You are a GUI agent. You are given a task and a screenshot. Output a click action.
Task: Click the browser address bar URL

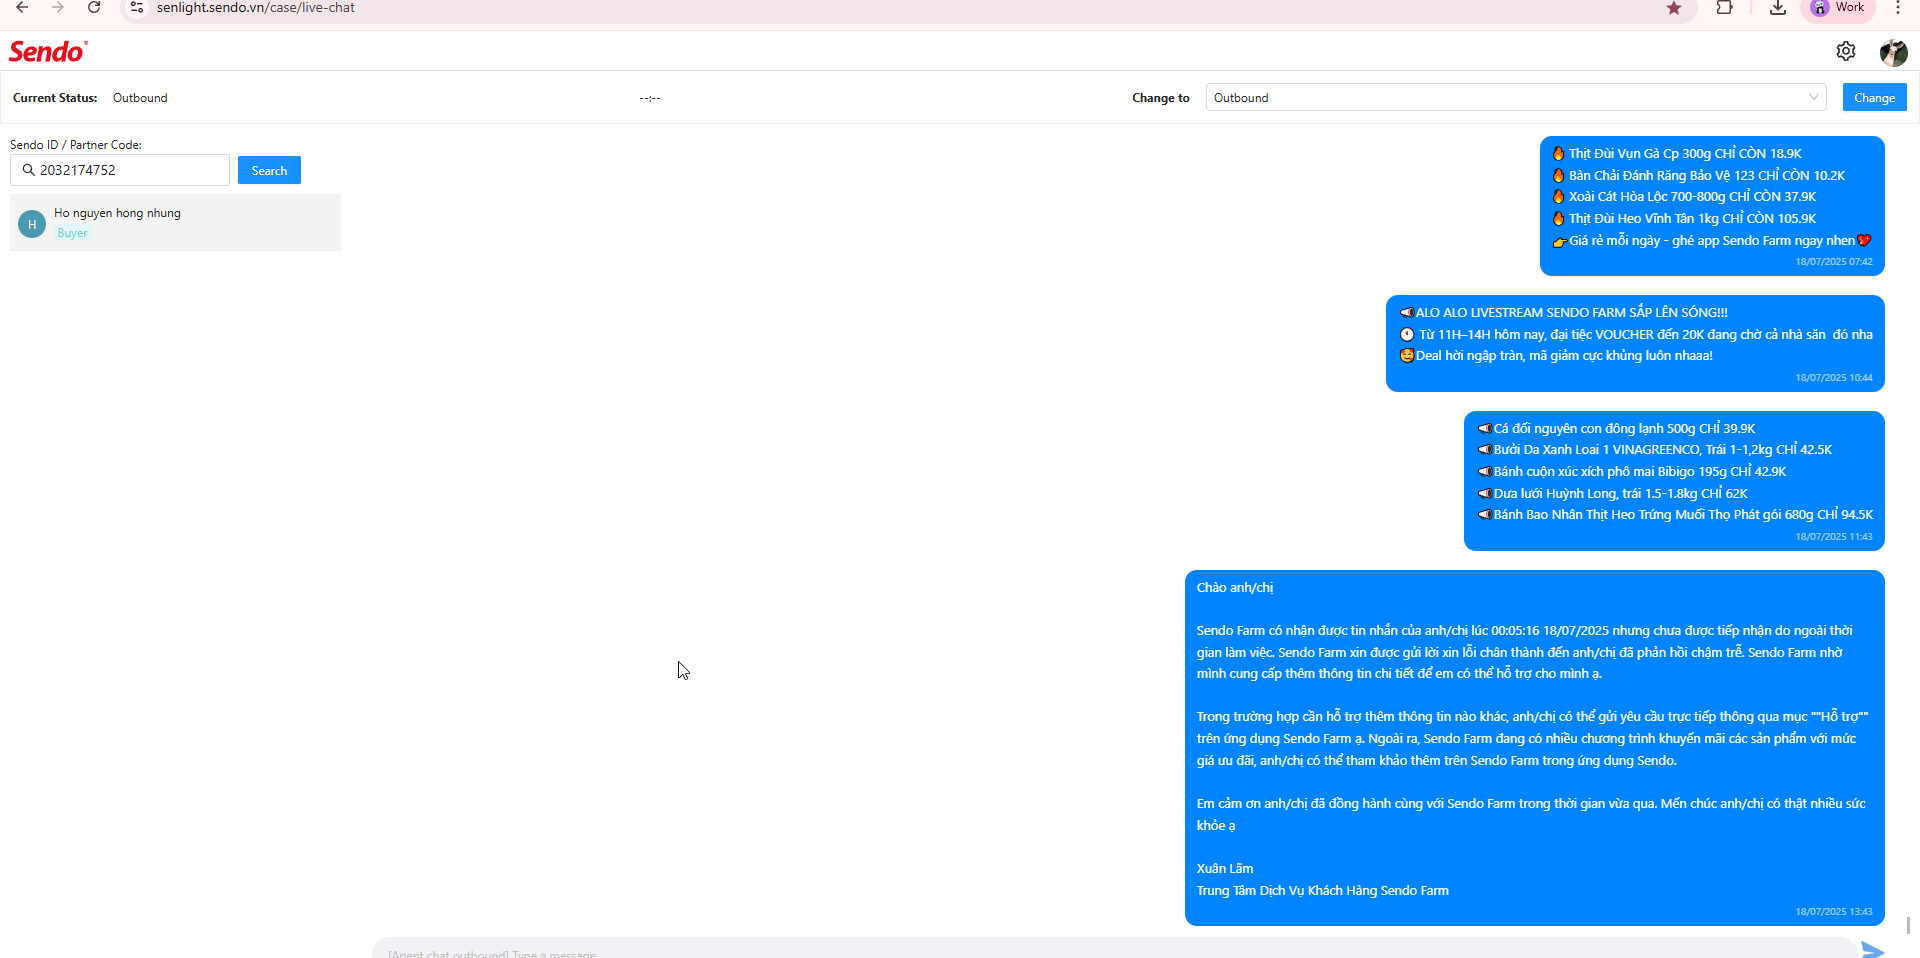(256, 8)
